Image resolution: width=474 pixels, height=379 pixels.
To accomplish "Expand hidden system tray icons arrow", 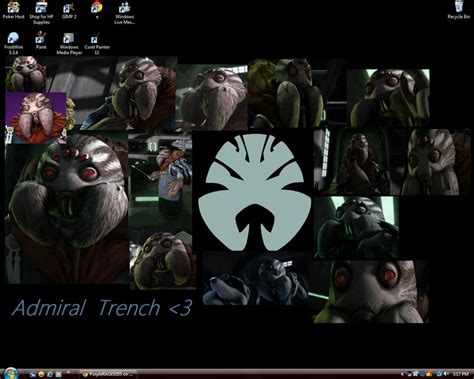I will point(402,374).
